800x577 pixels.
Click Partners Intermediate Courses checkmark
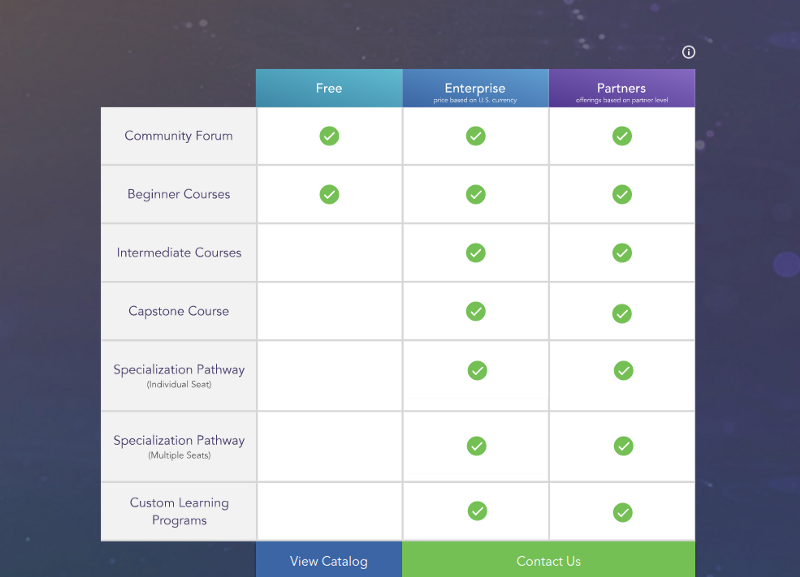click(x=622, y=253)
